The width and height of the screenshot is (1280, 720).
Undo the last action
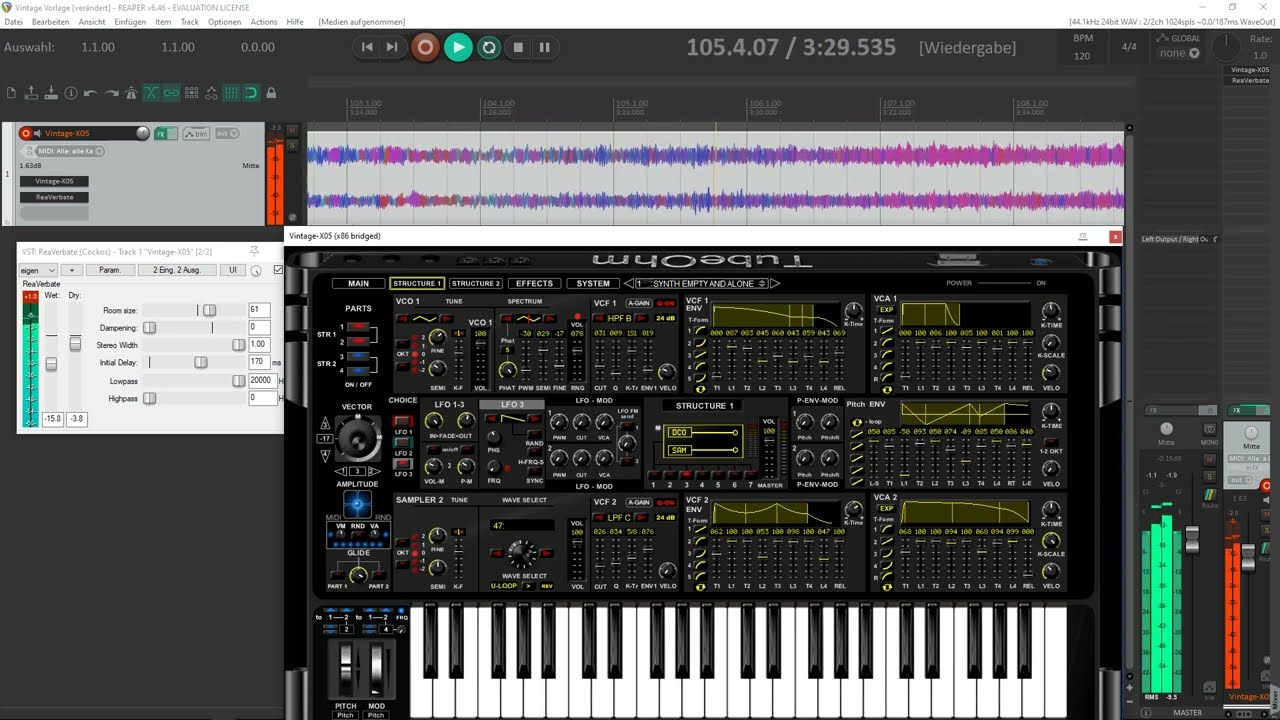91,93
